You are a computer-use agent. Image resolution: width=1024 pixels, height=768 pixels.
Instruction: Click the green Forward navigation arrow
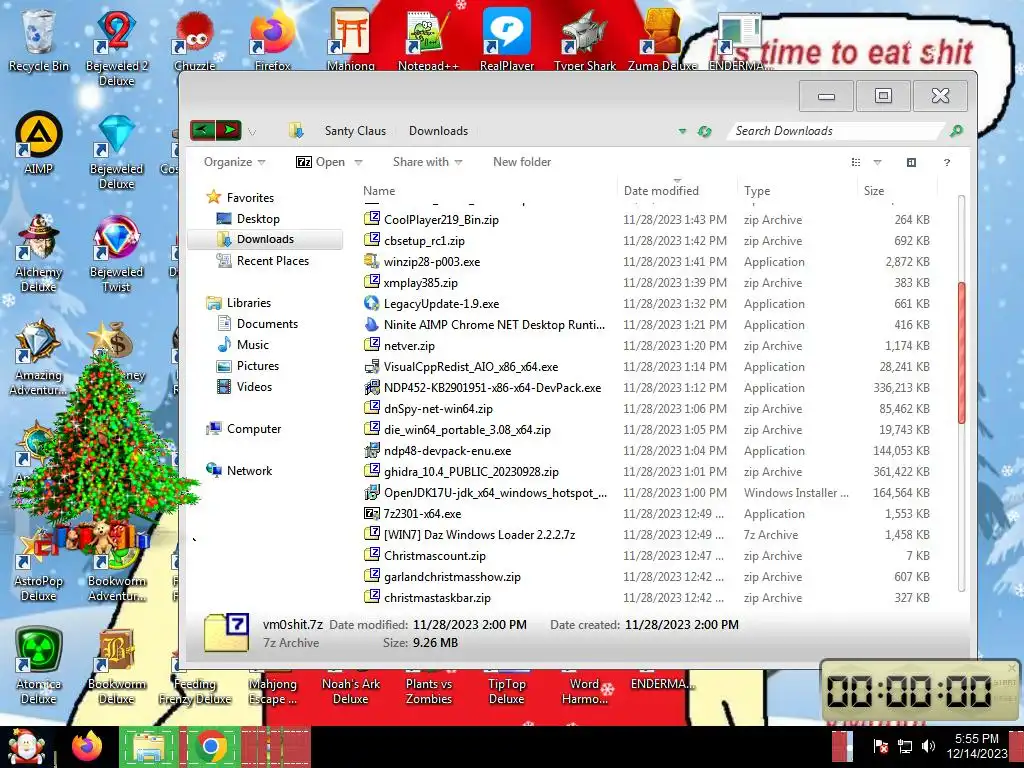tap(229, 130)
